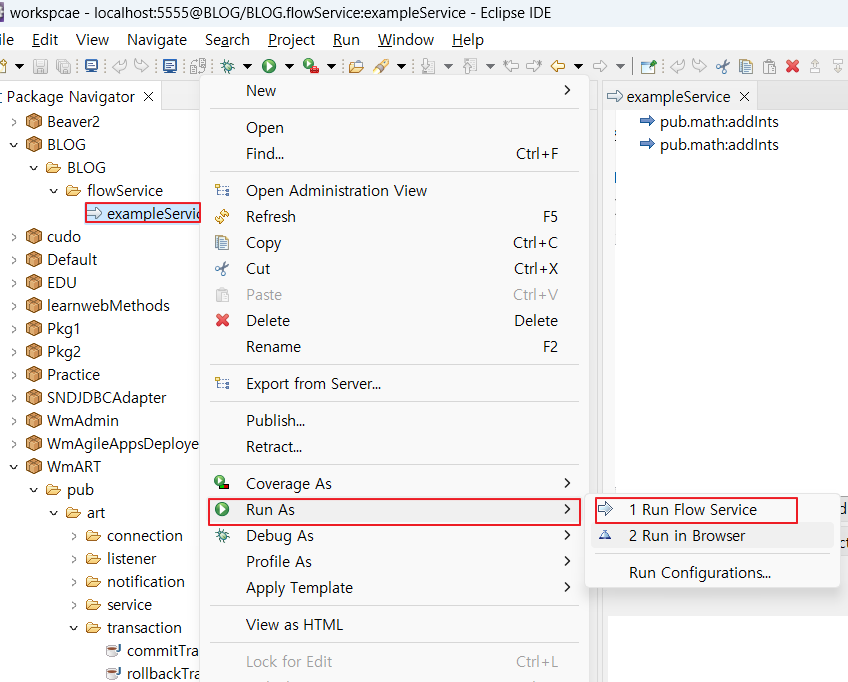The height and width of the screenshot is (682, 848).
Task: Switch to the exampleService editor tab
Action: click(x=678, y=97)
